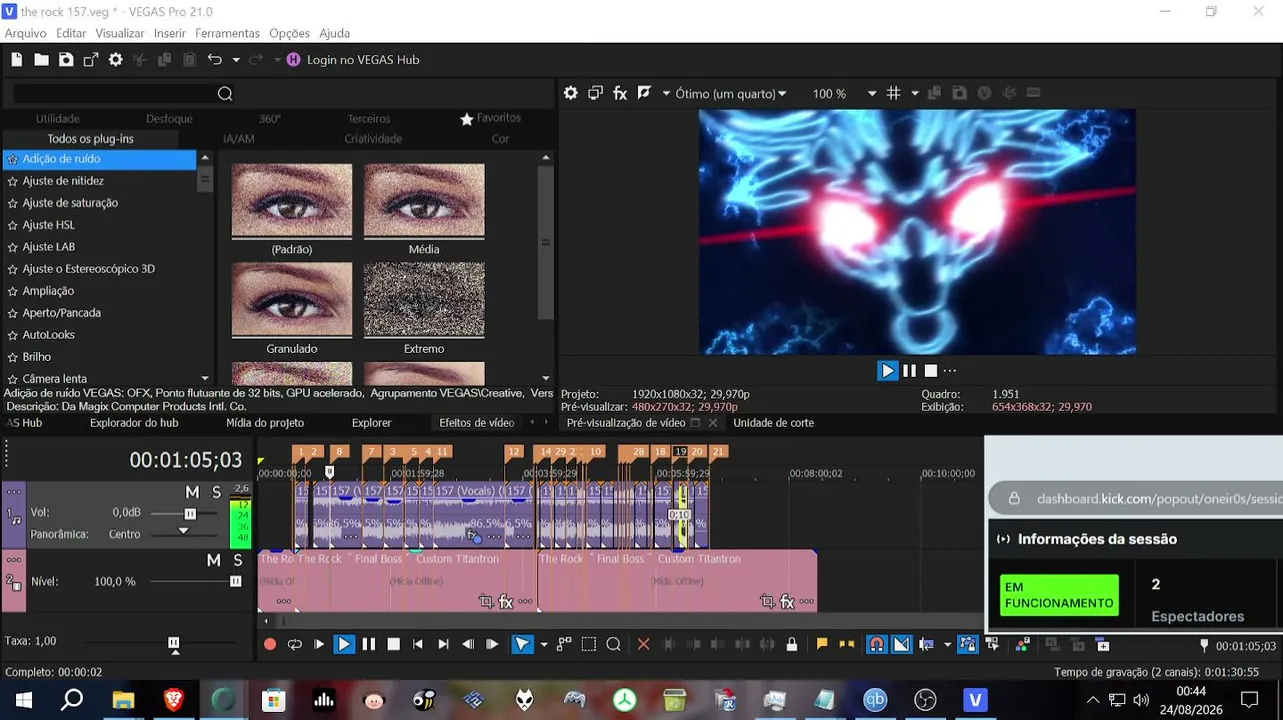This screenshot has width=1283, height=720.
Task: Open the Ferramentas menu
Action: pos(227,33)
